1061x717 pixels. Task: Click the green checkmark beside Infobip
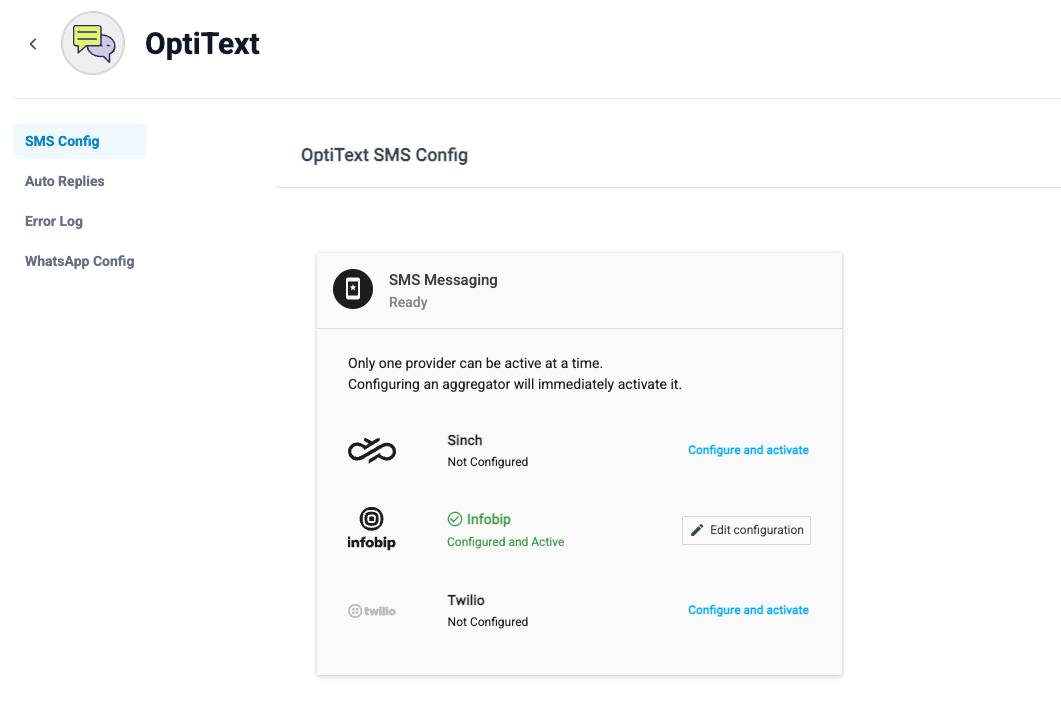(455, 519)
